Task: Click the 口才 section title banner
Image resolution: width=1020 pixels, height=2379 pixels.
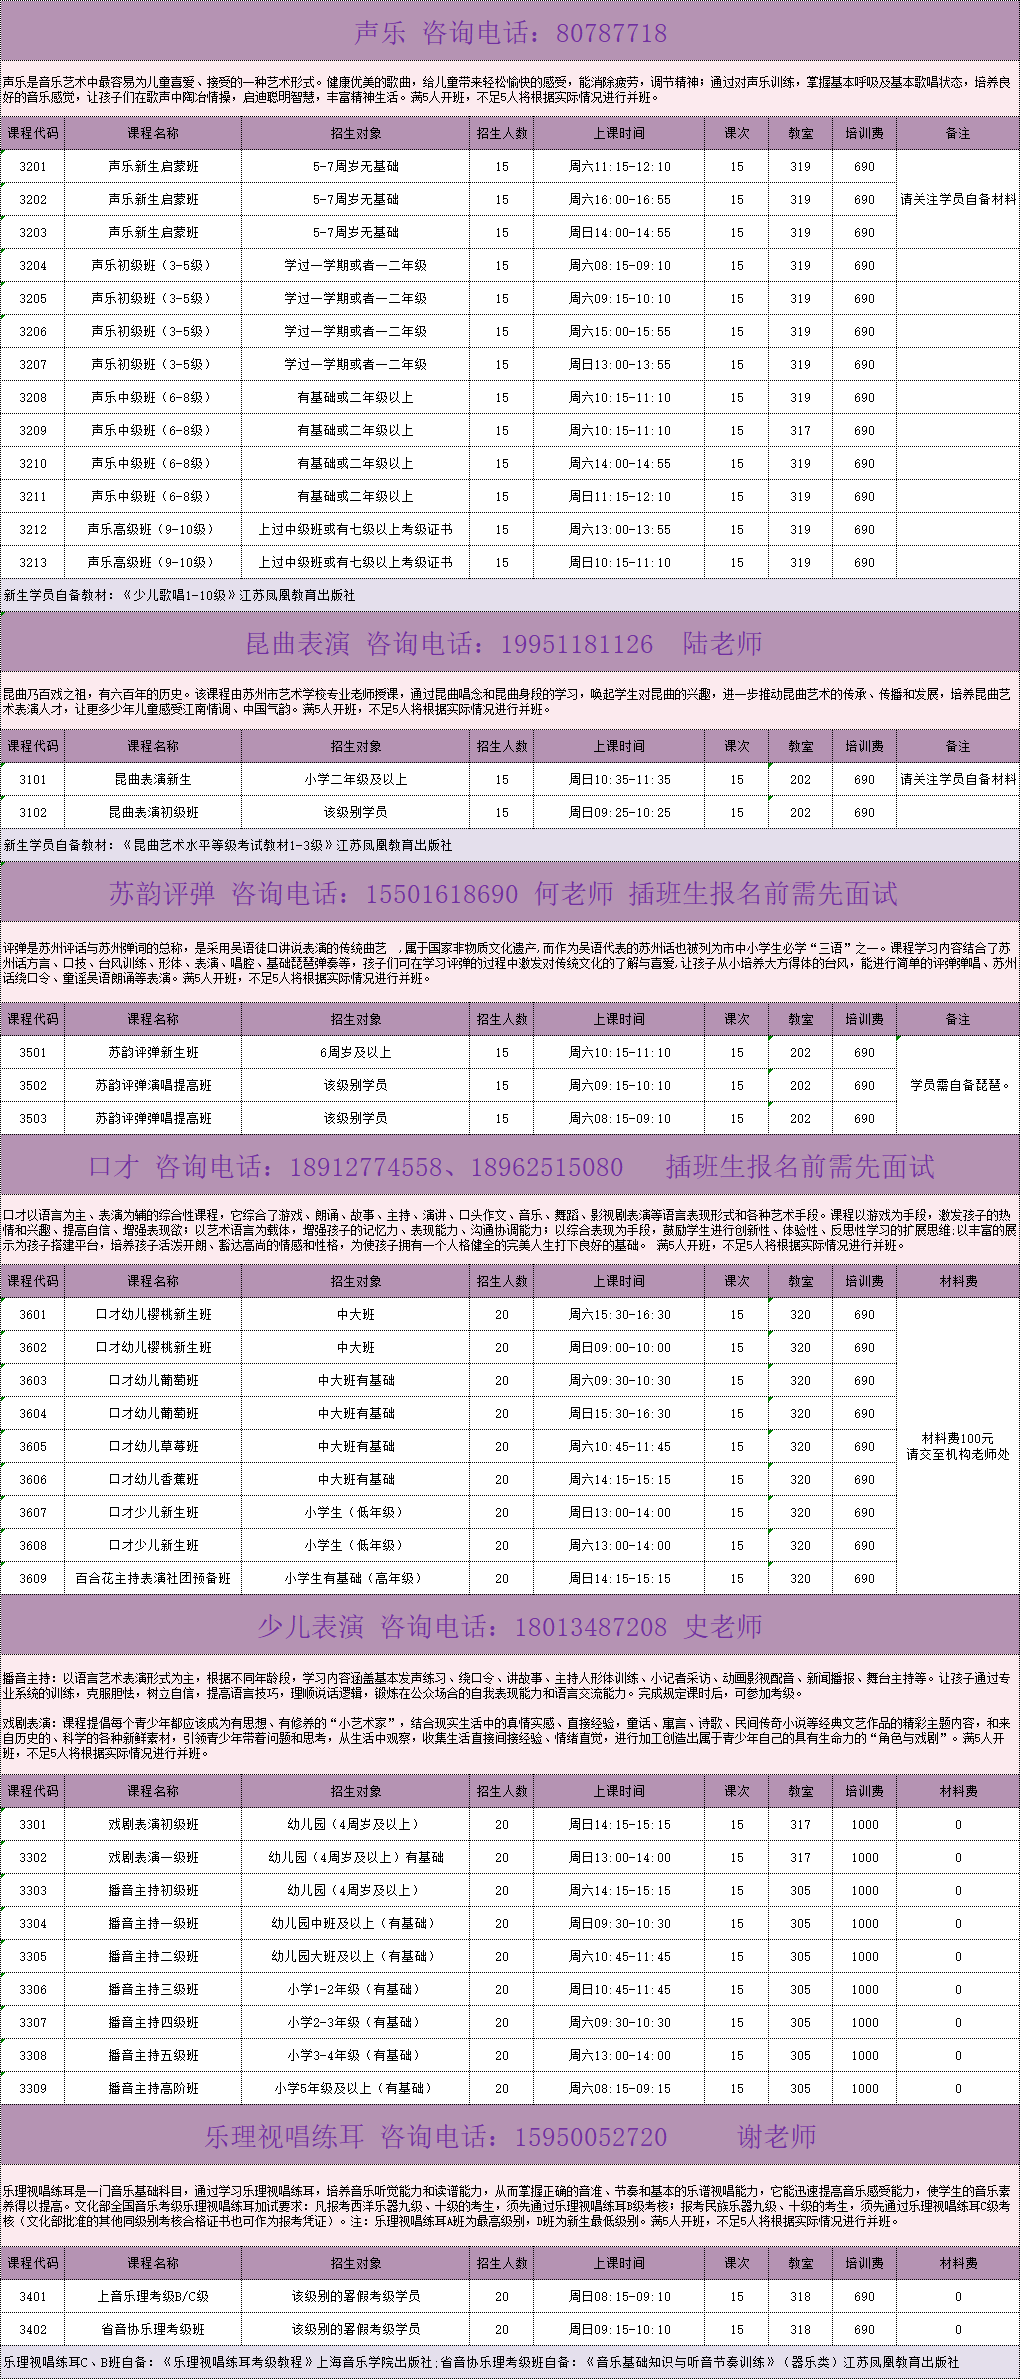Action: point(510,1167)
